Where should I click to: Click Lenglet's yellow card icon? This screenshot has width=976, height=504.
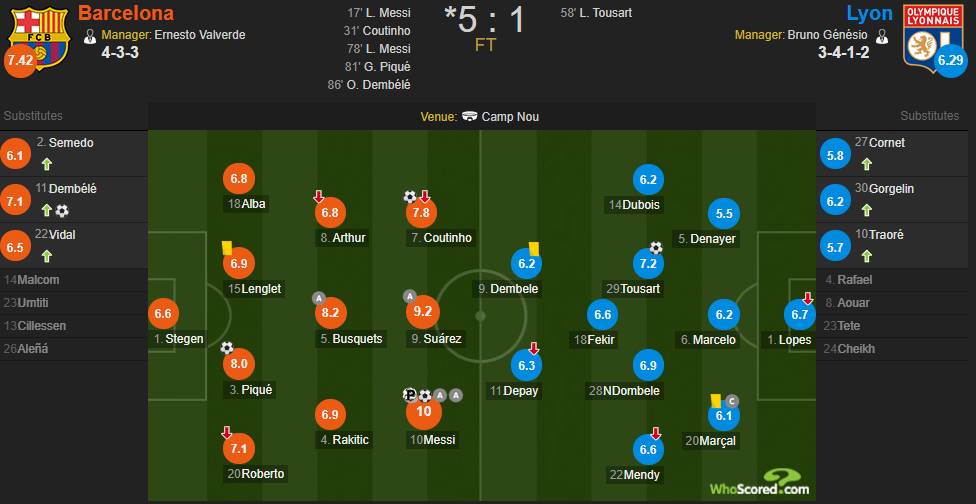(227, 244)
